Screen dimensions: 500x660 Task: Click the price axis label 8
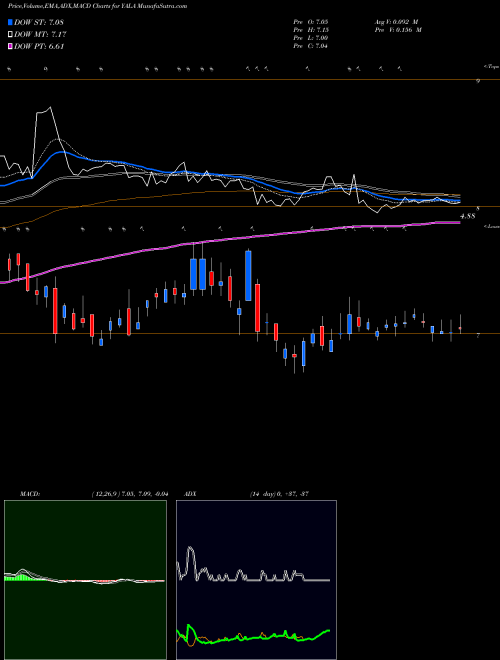[478, 209]
